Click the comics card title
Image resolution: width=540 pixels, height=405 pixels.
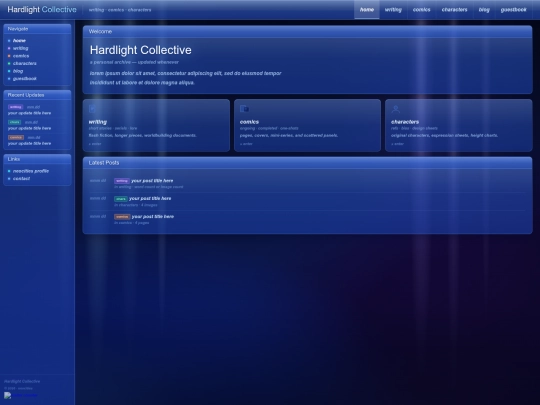click(249, 122)
